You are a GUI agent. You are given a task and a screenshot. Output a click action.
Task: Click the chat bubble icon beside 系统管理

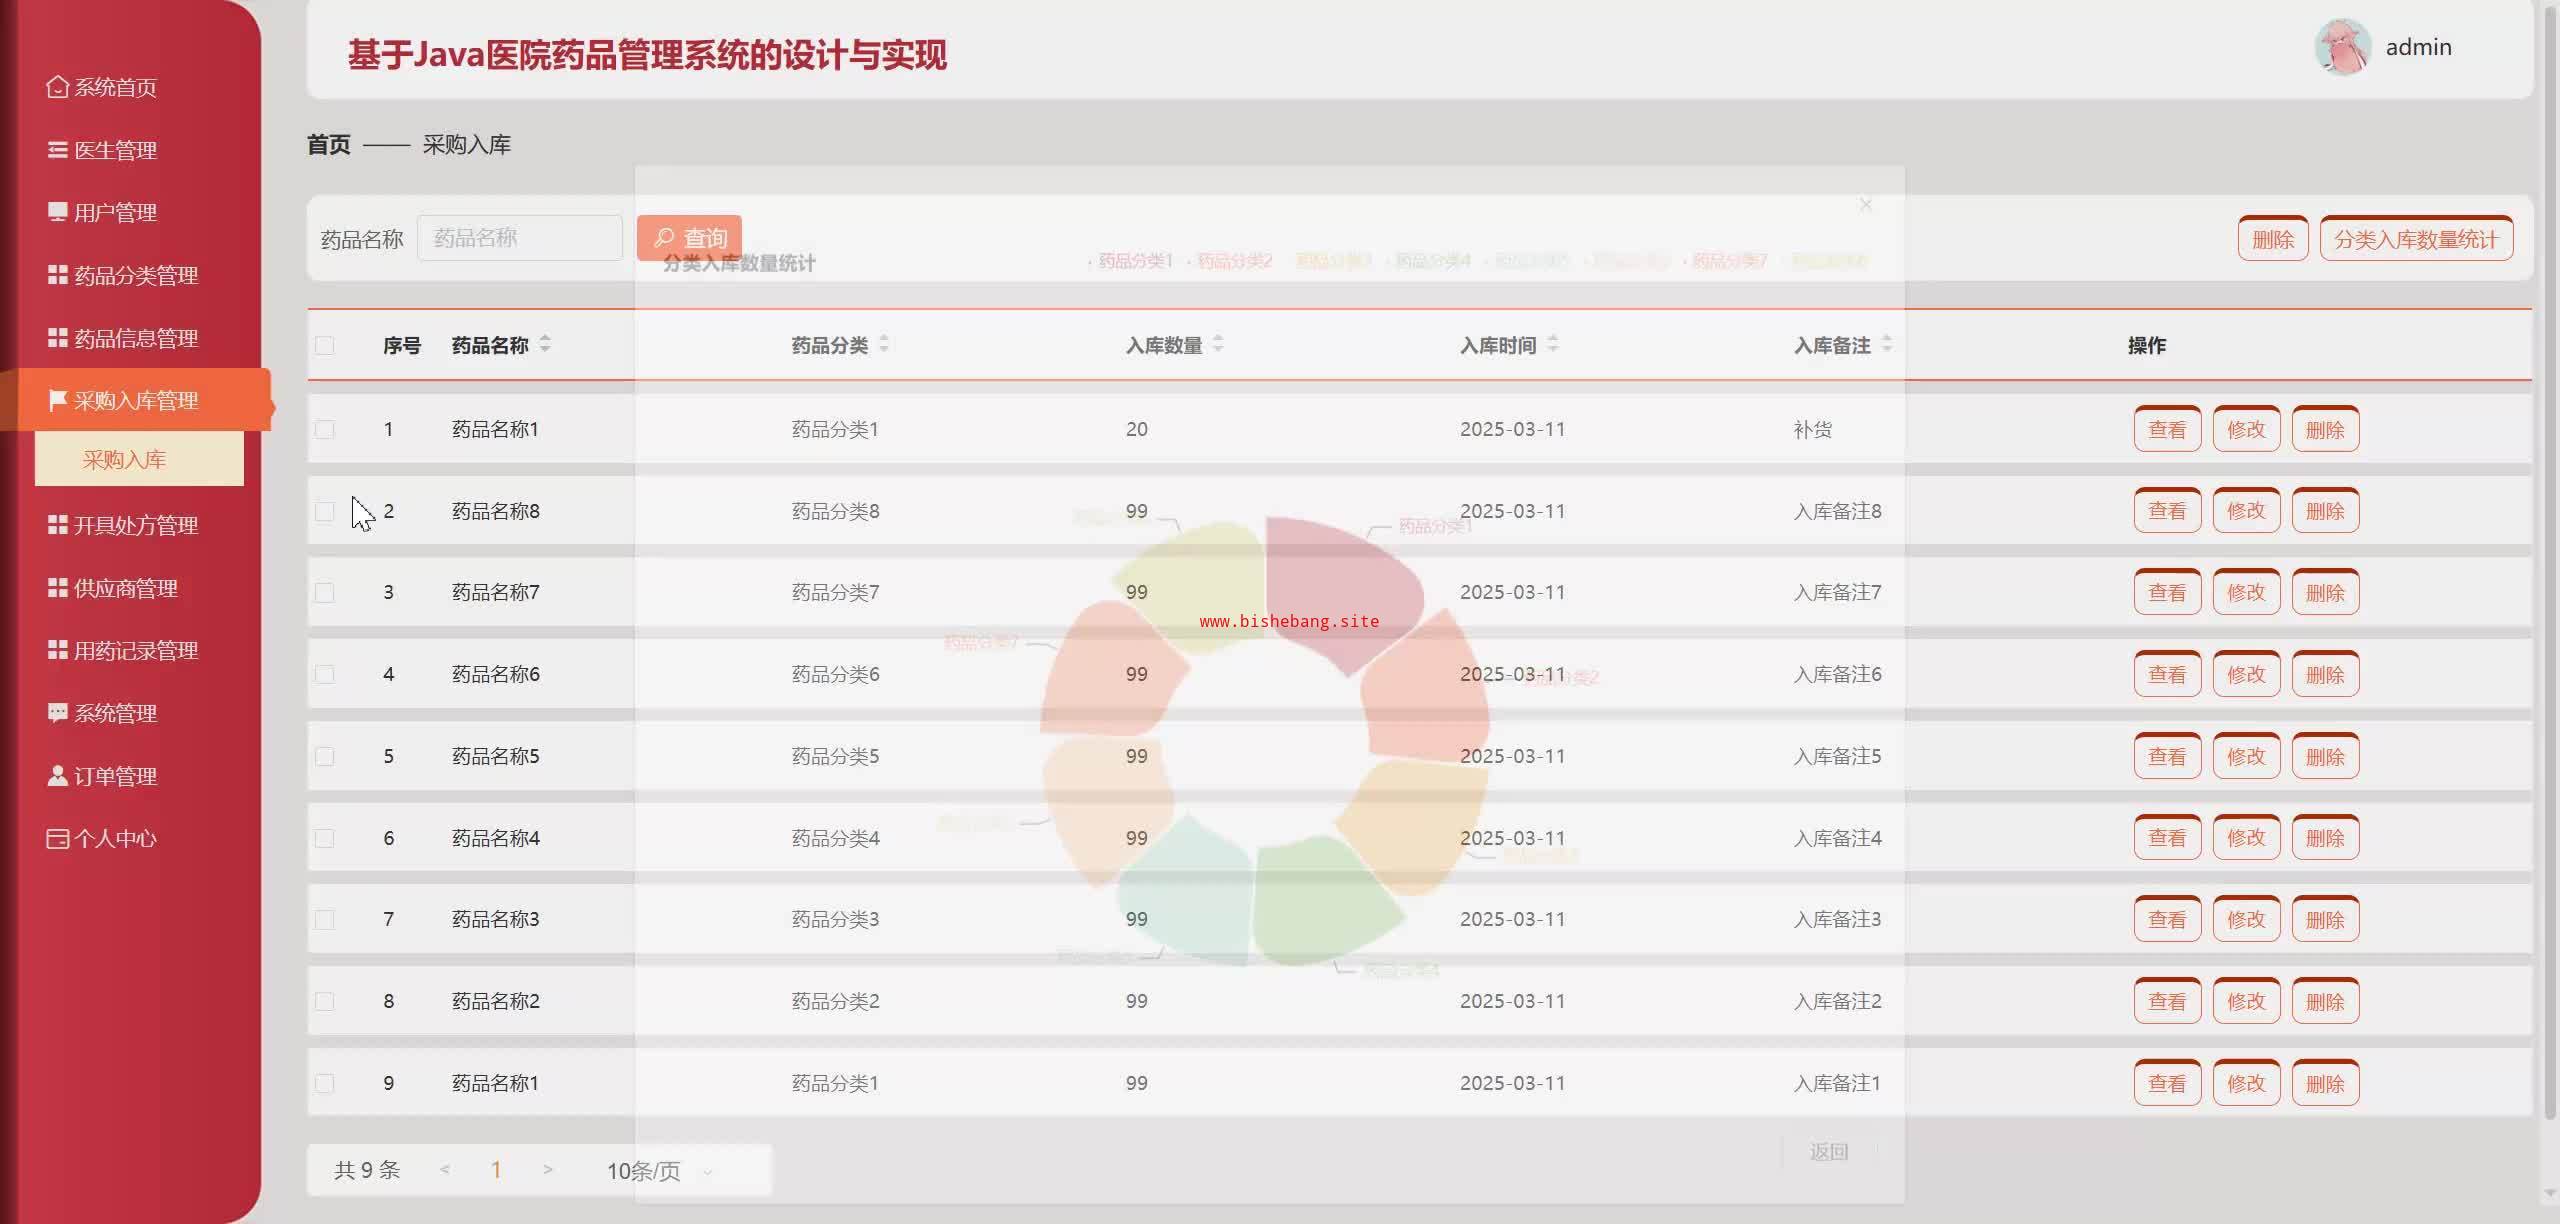57,713
